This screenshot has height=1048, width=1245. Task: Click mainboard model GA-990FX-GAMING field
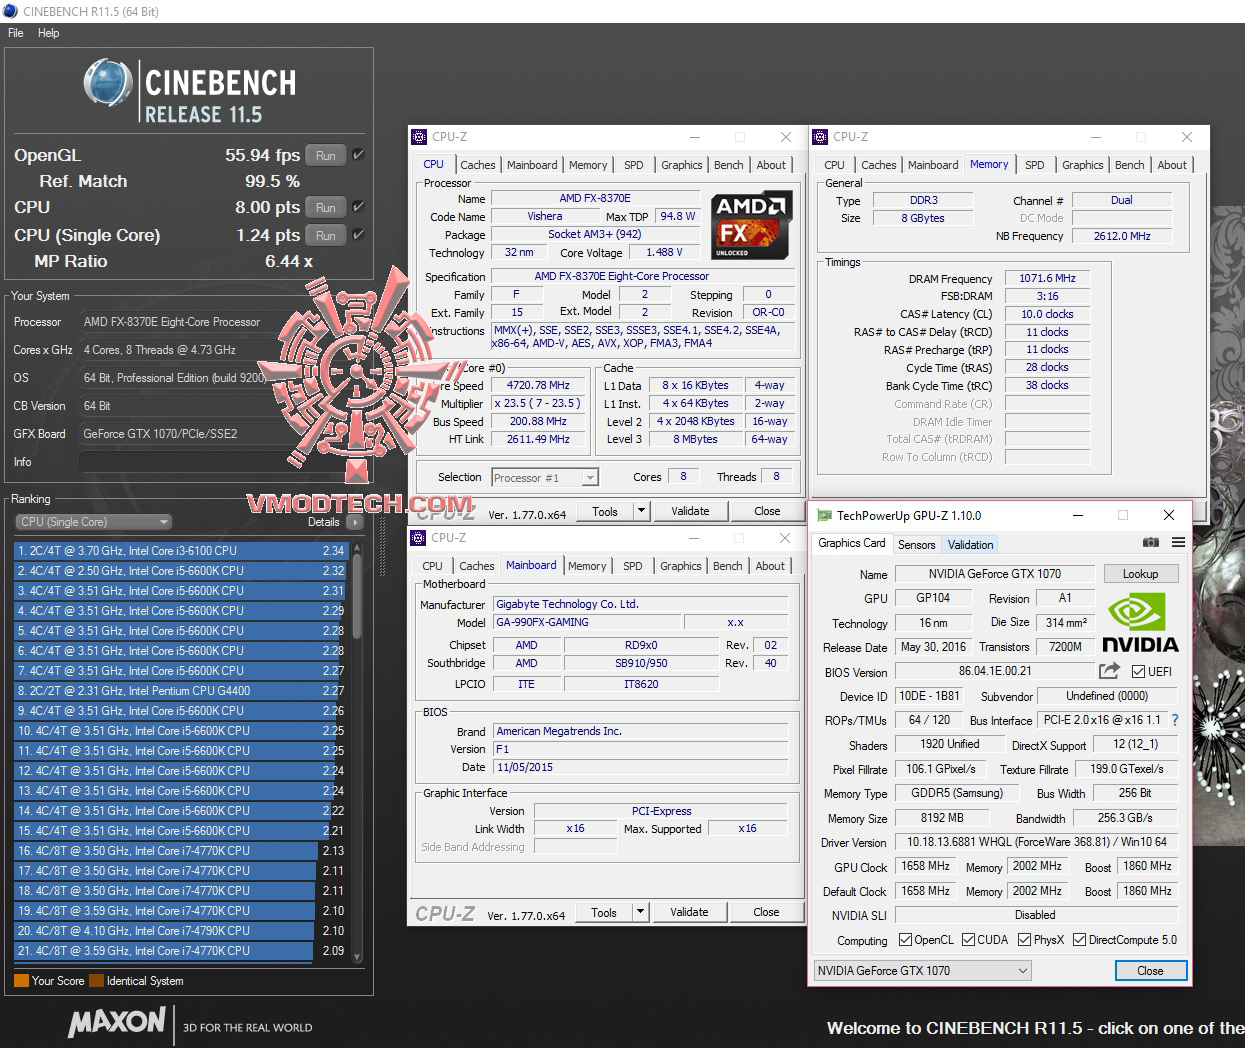(x=587, y=622)
